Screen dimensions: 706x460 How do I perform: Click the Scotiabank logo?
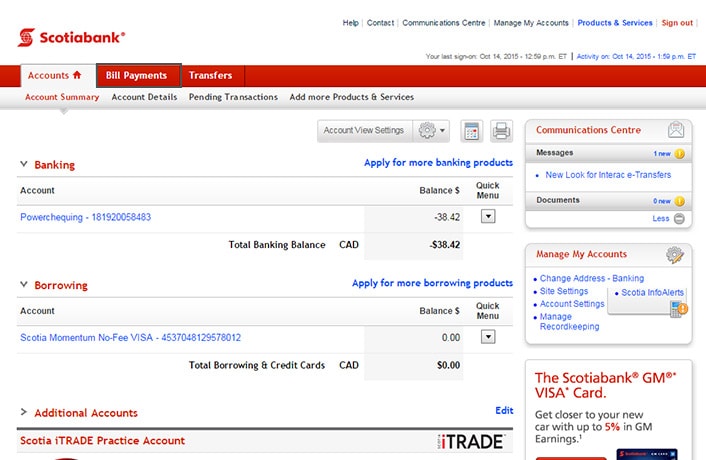(71, 38)
